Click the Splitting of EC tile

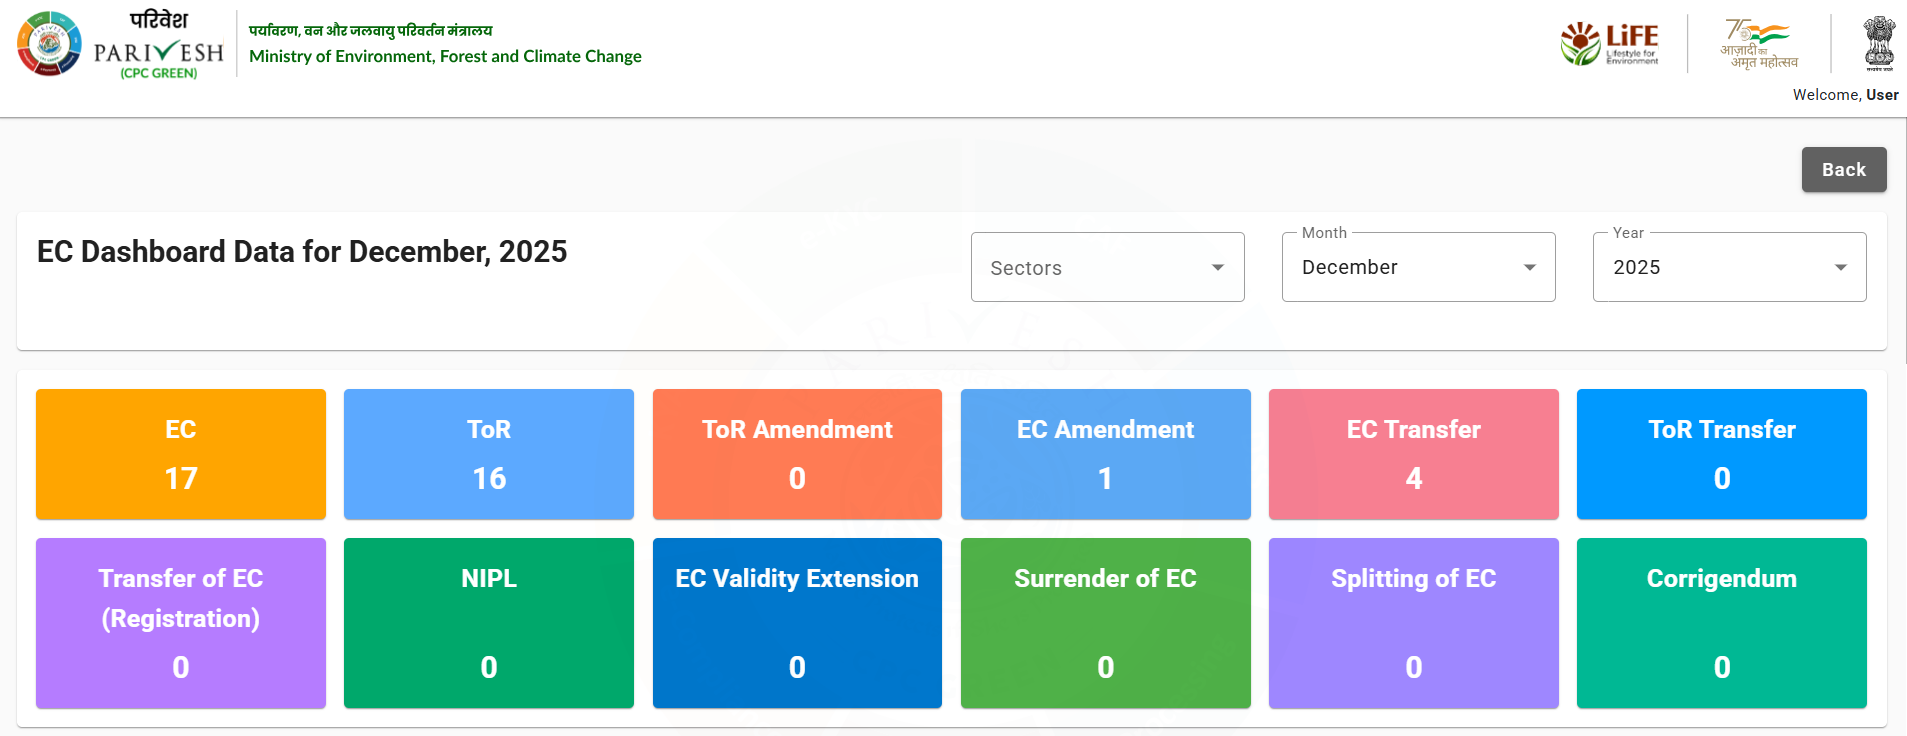pos(1413,622)
